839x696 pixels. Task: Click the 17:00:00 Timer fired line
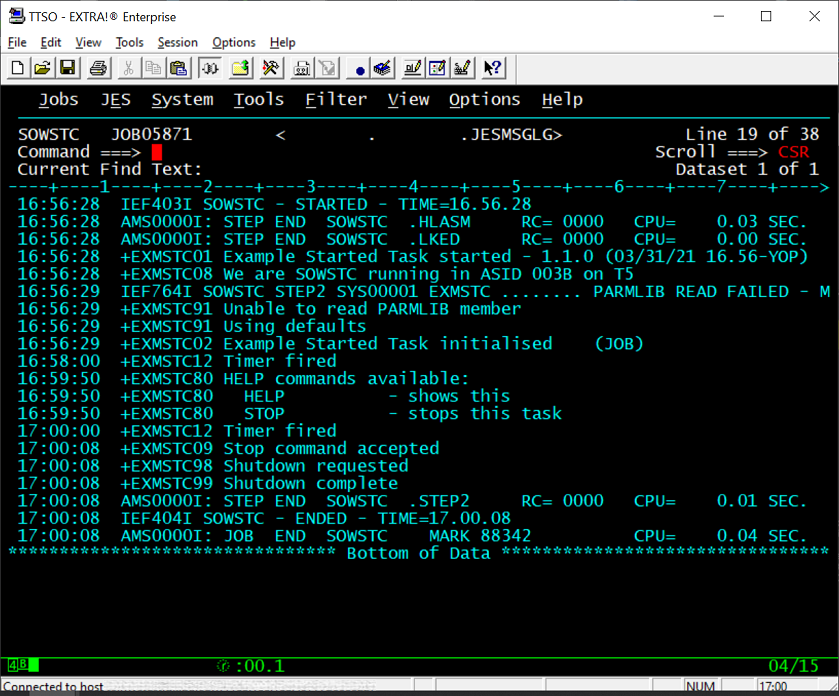(177, 431)
